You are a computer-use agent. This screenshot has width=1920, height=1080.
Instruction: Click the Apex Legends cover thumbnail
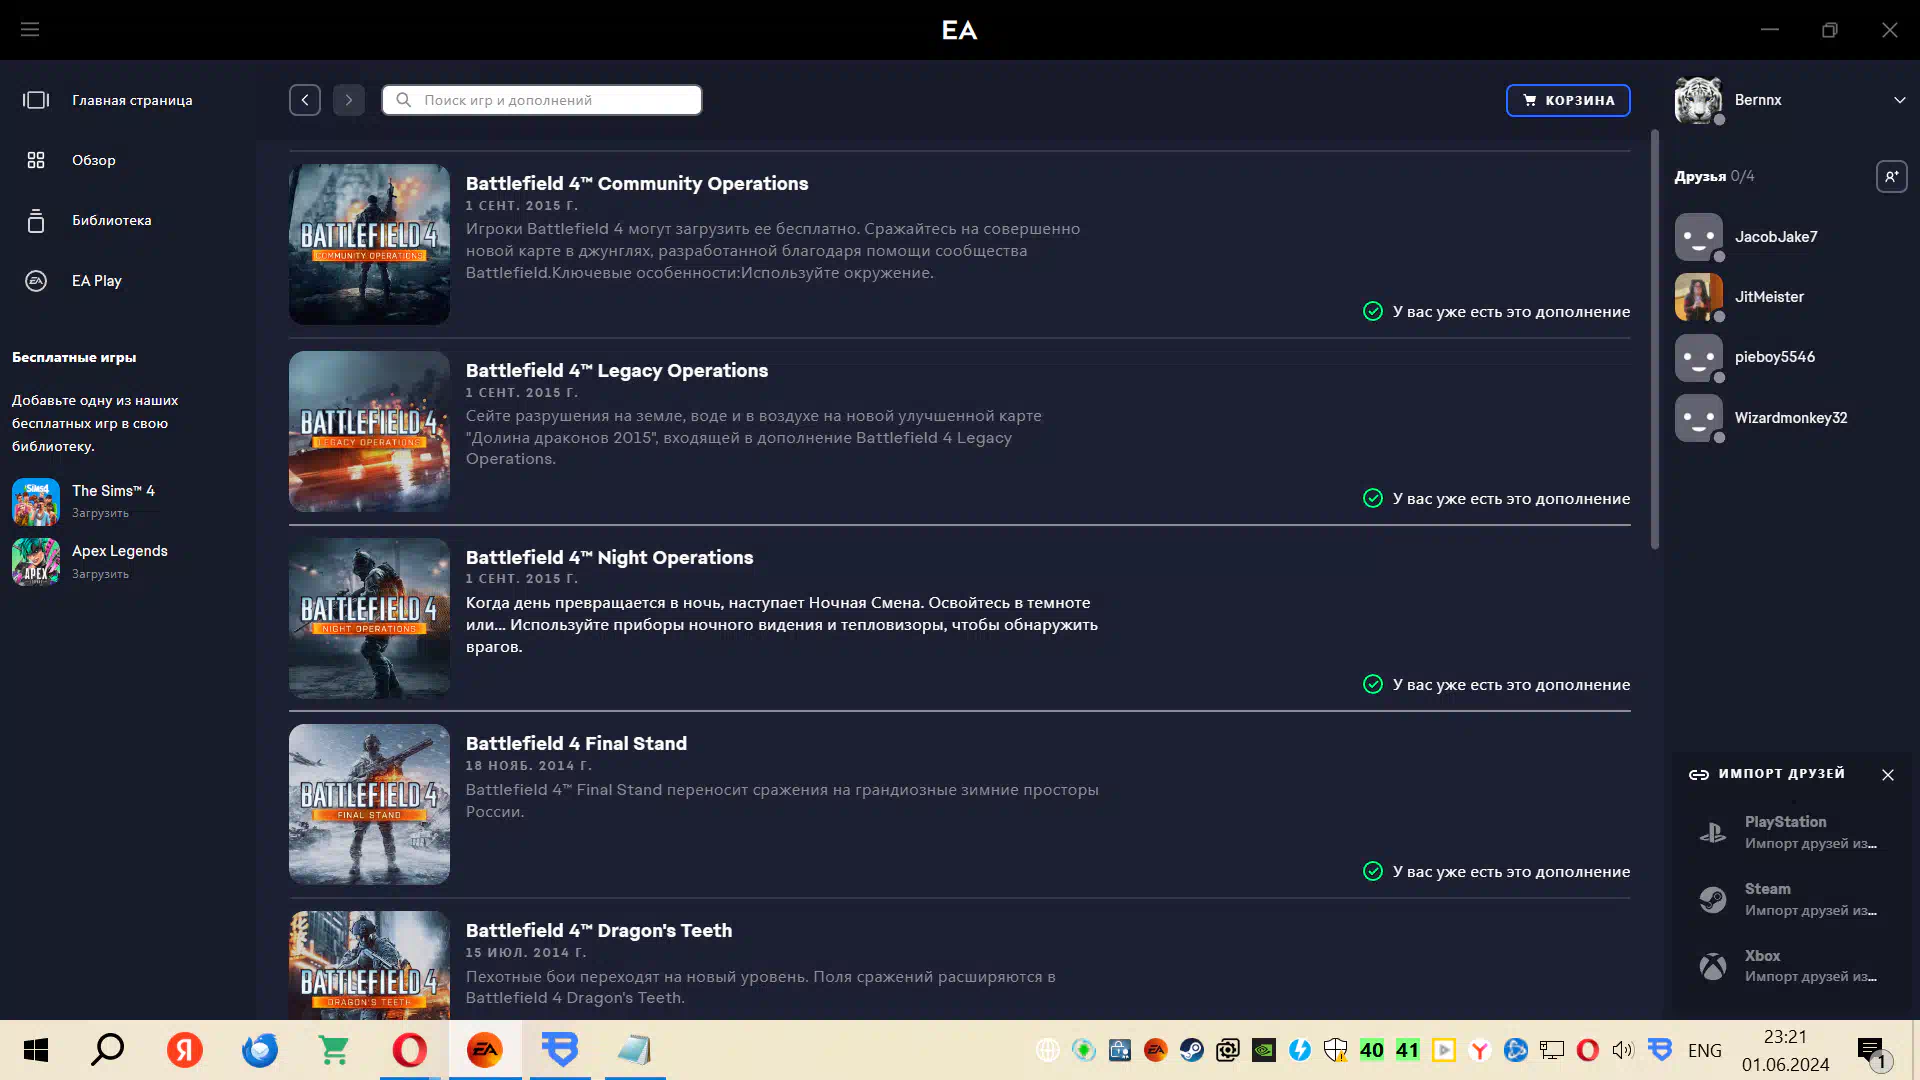point(36,561)
